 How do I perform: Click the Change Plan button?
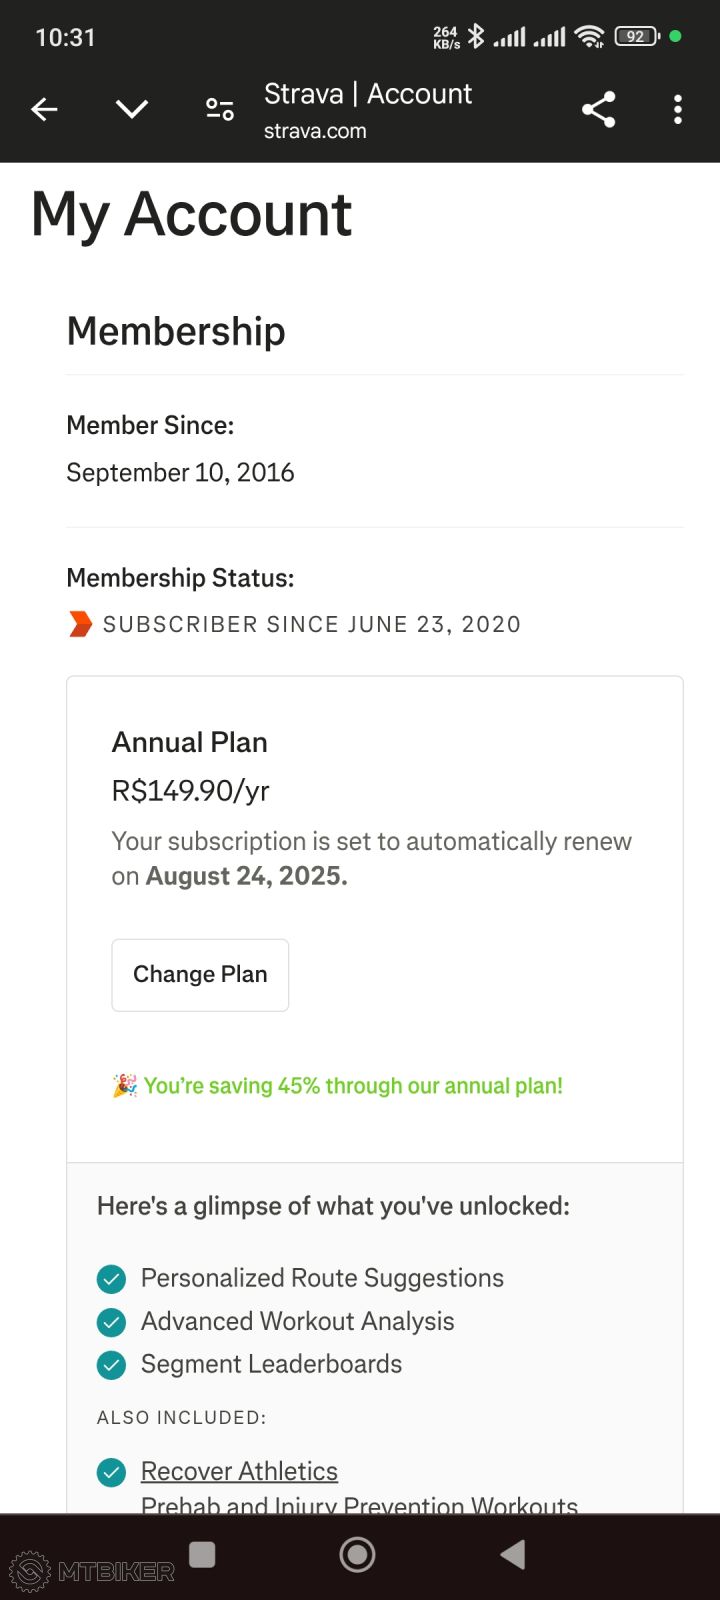[200, 975]
